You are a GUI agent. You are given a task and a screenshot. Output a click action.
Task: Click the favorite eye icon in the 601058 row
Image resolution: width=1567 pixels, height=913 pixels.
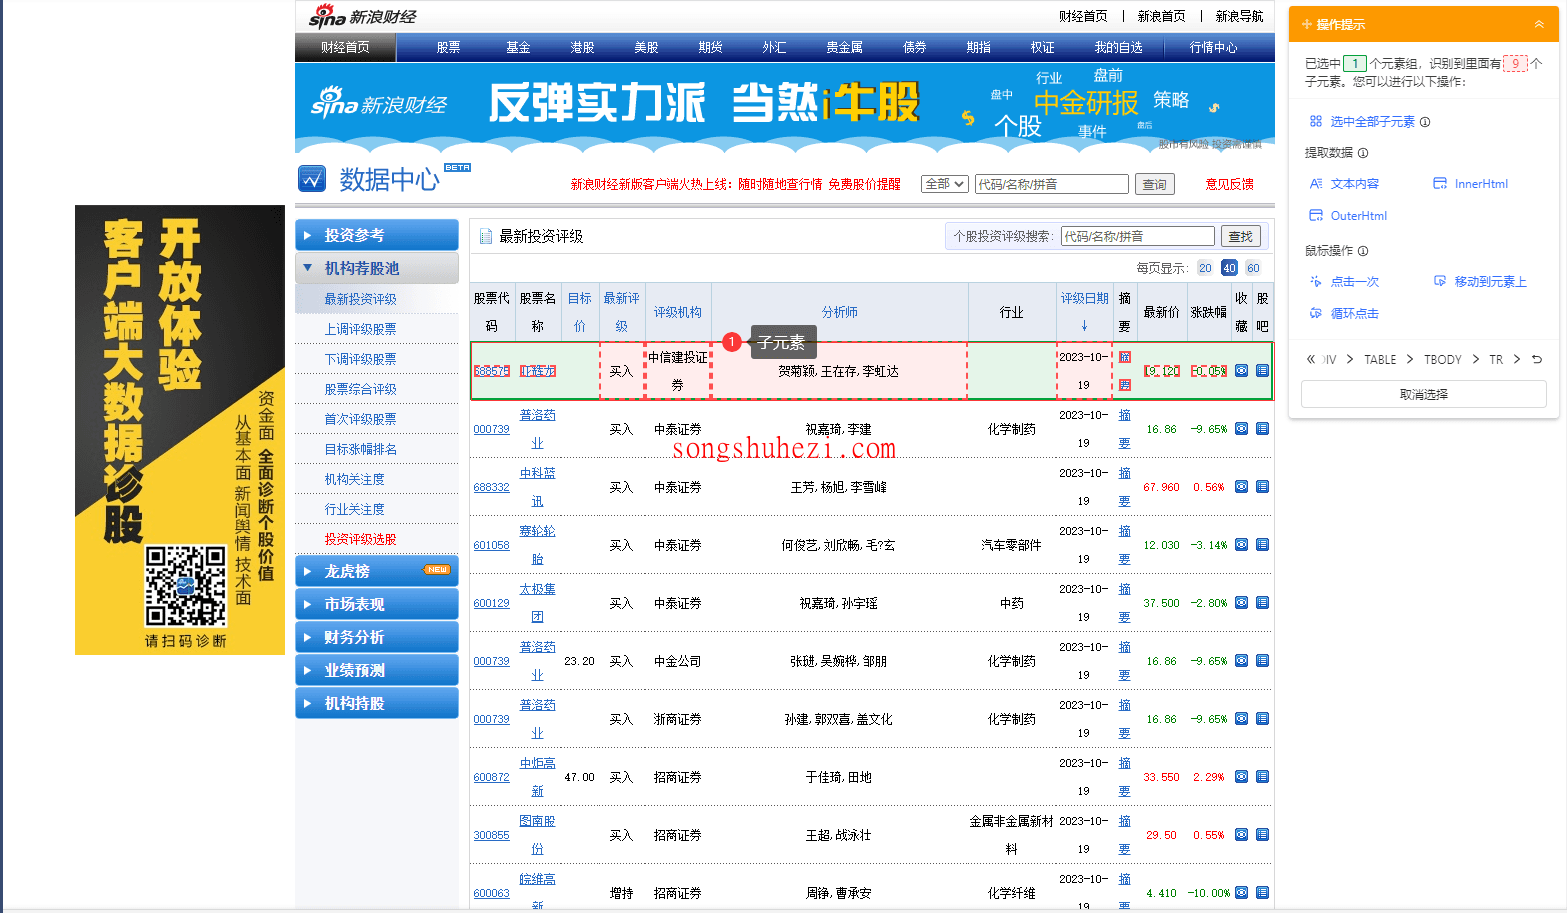coord(1241,545)
